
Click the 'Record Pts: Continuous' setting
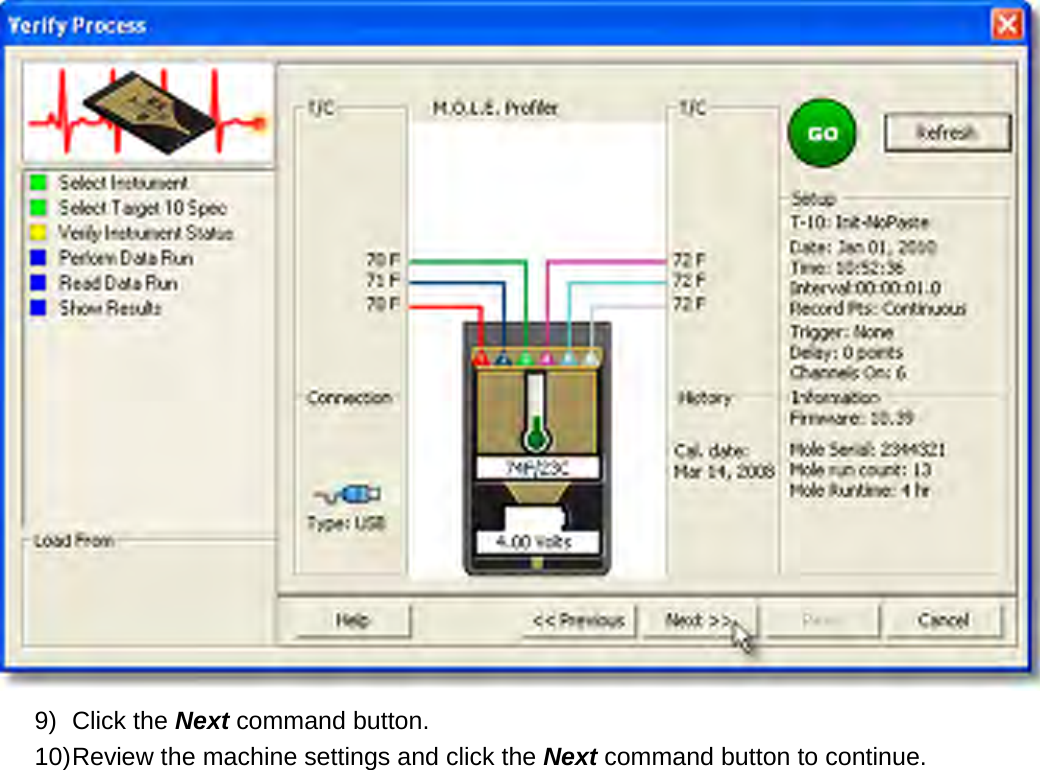pyautogui.click(x=878, y=309)
